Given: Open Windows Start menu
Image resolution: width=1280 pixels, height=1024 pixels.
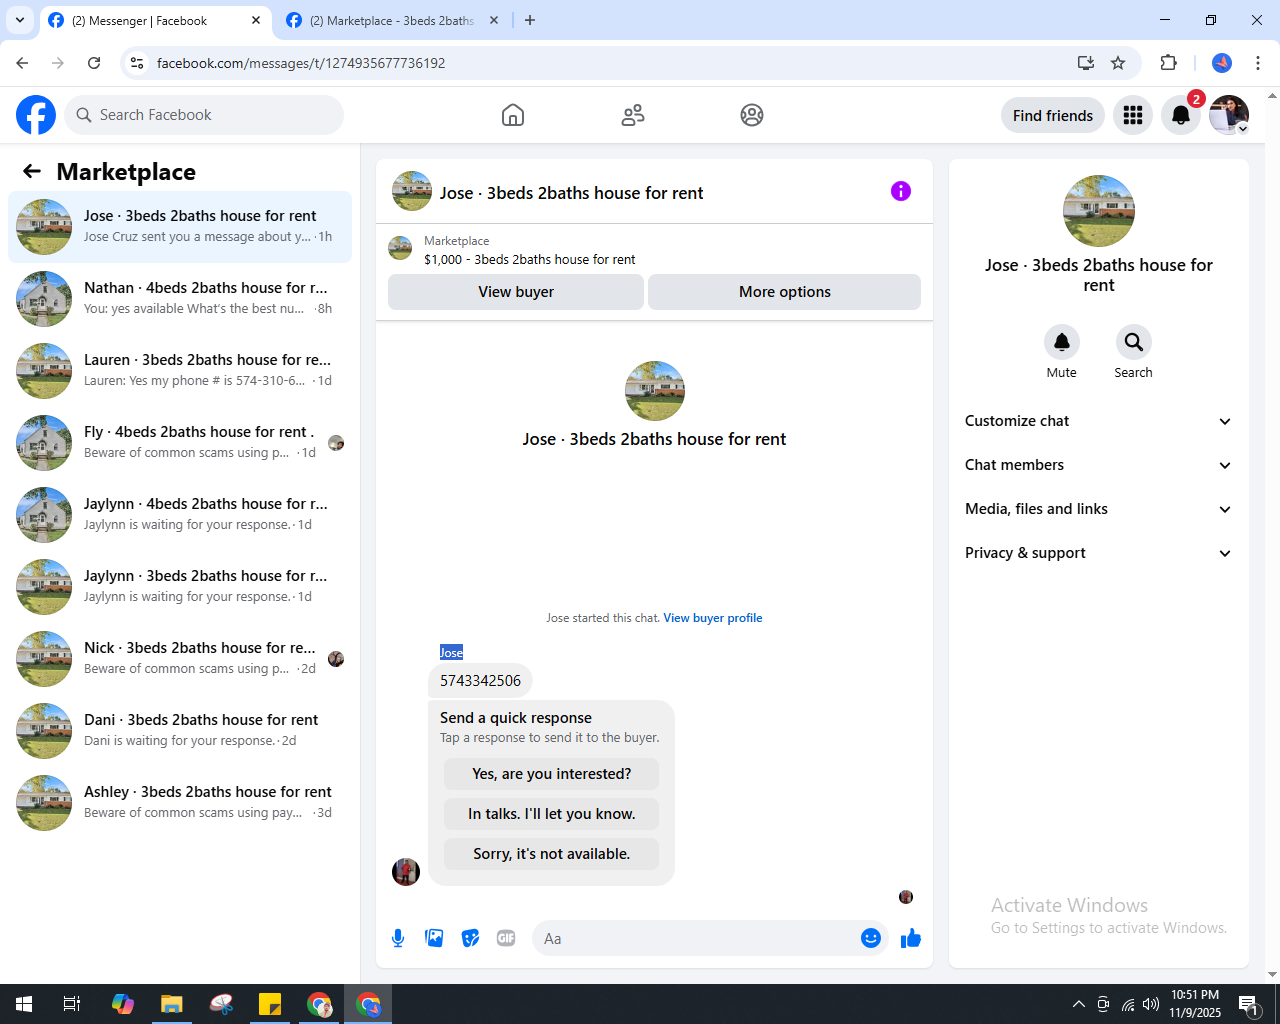Looking at the screenshot, I should click(24, 1004).
